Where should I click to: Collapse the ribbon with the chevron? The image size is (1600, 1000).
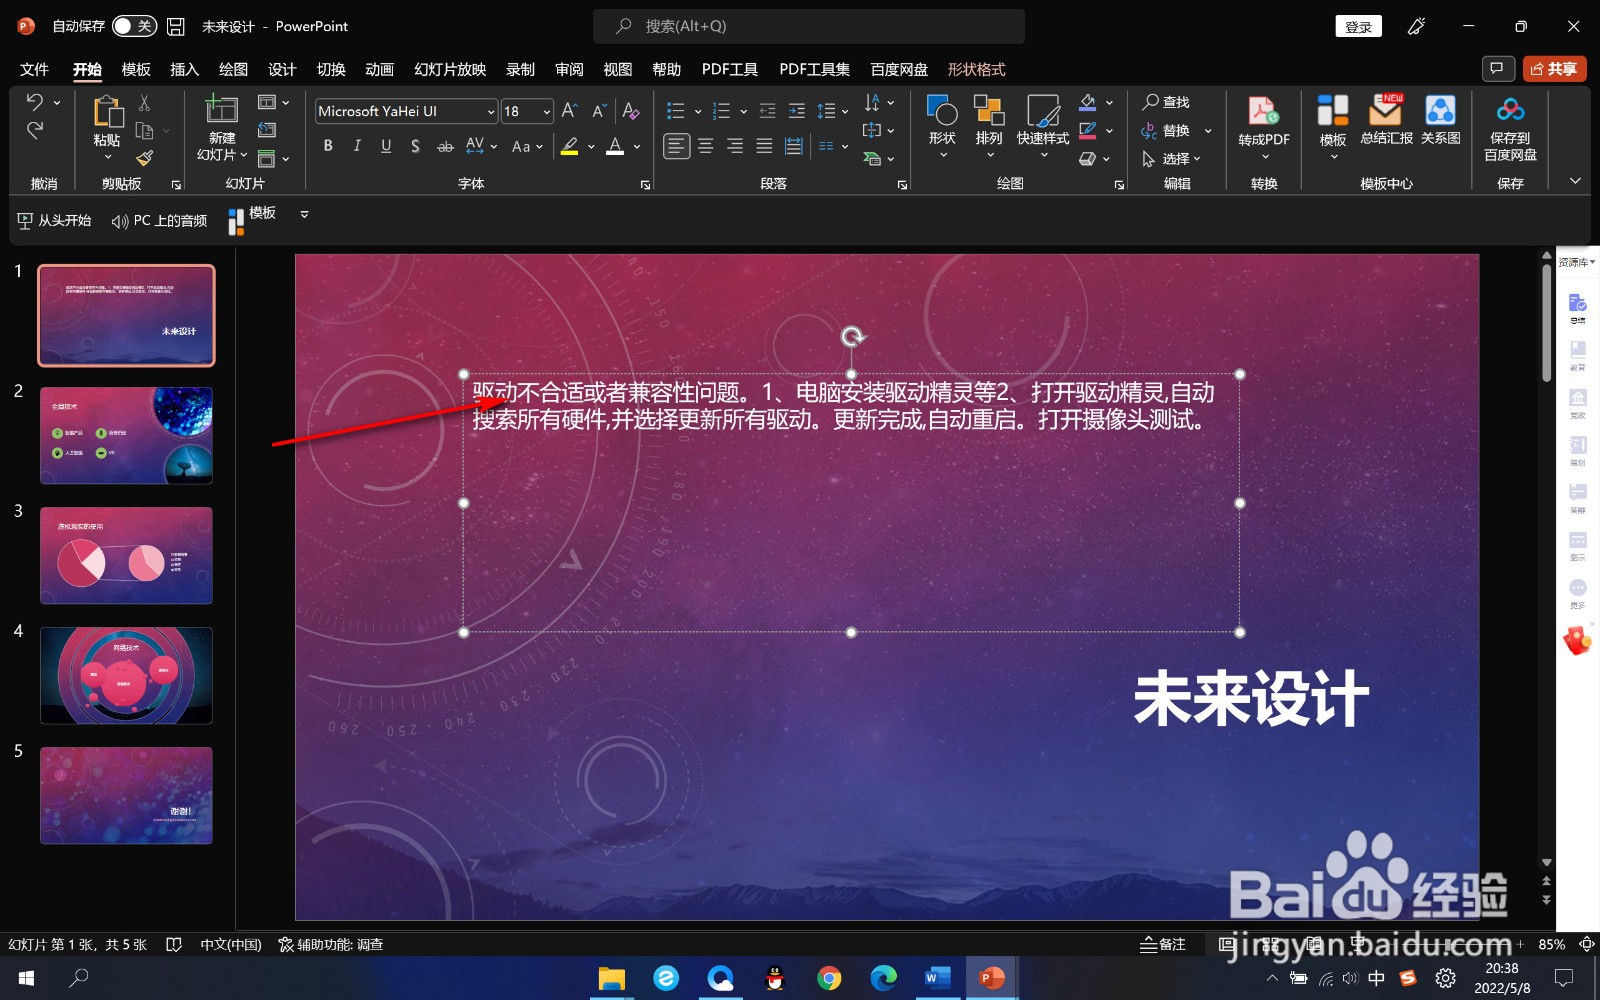click(1575, 181)
